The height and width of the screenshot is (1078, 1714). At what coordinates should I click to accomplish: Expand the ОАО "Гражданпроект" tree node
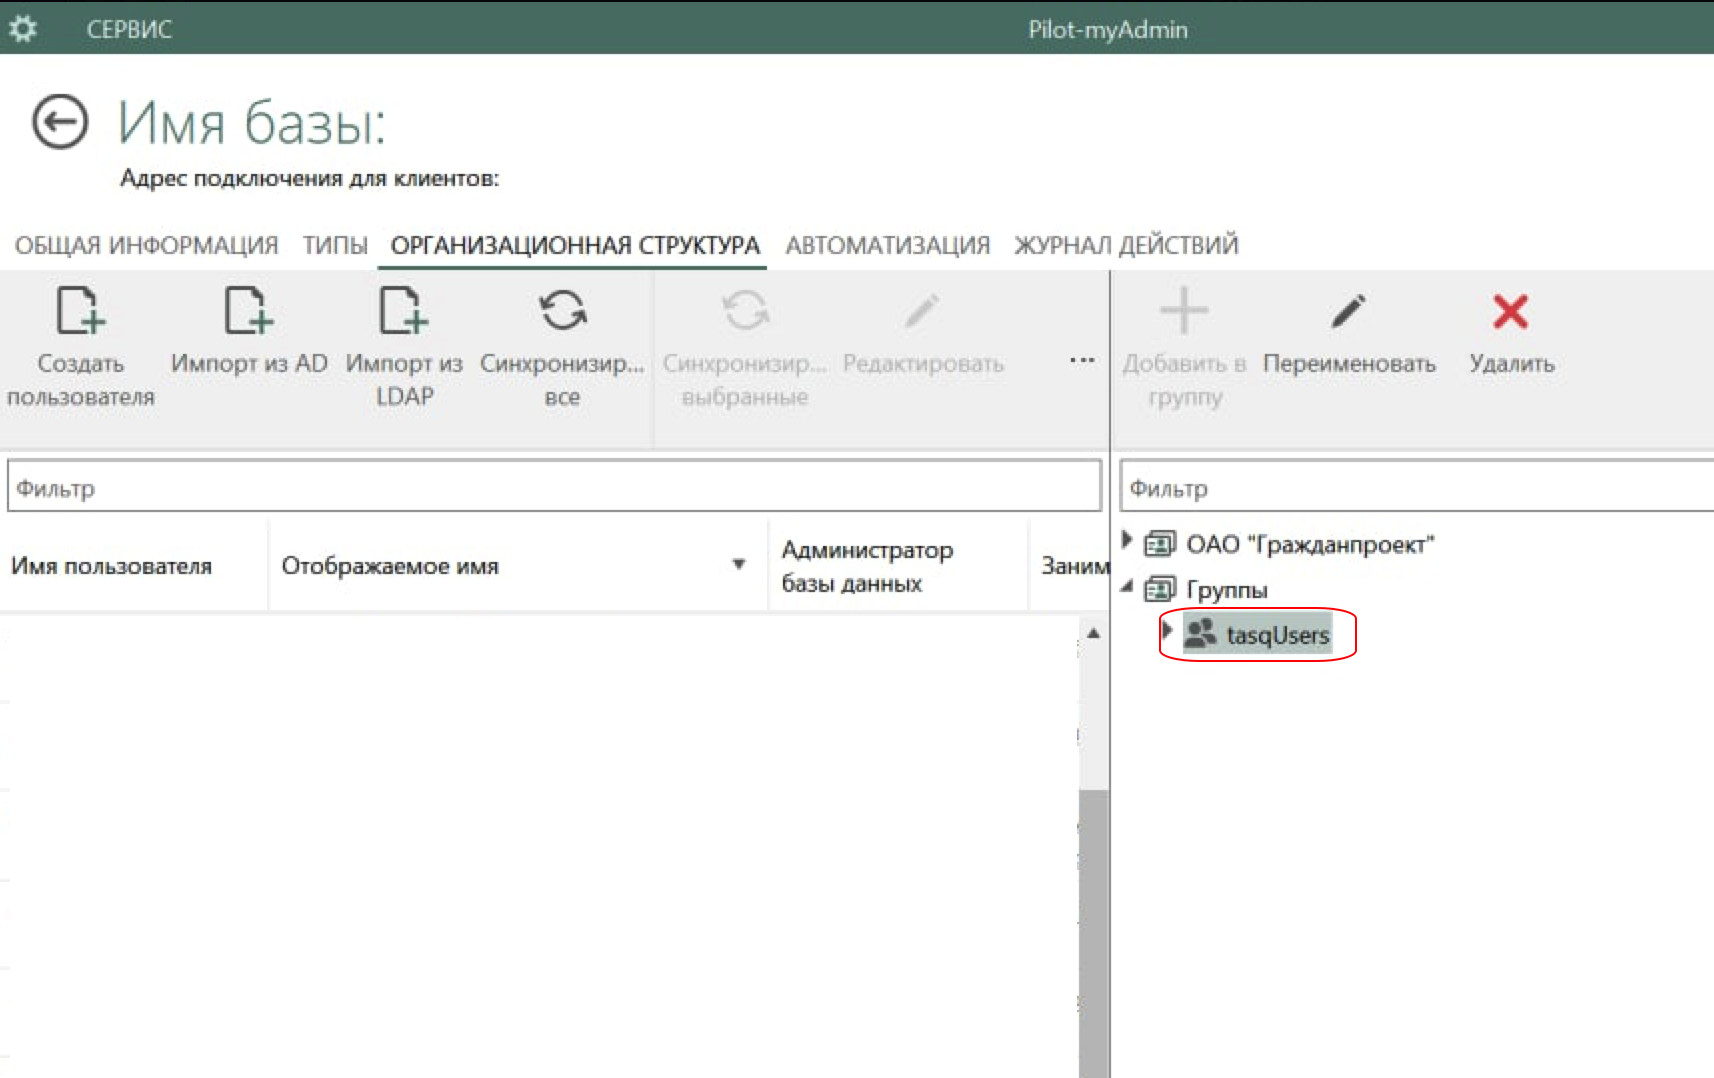click(x=1127, y=541)
